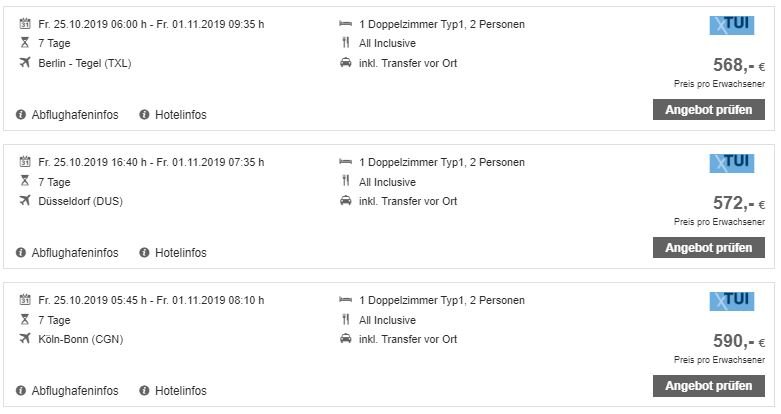Click Angebot prüfen for the 590 euro Köln-Bonn offer
This screenshot has width=781, height=414.
pos(709,386)
